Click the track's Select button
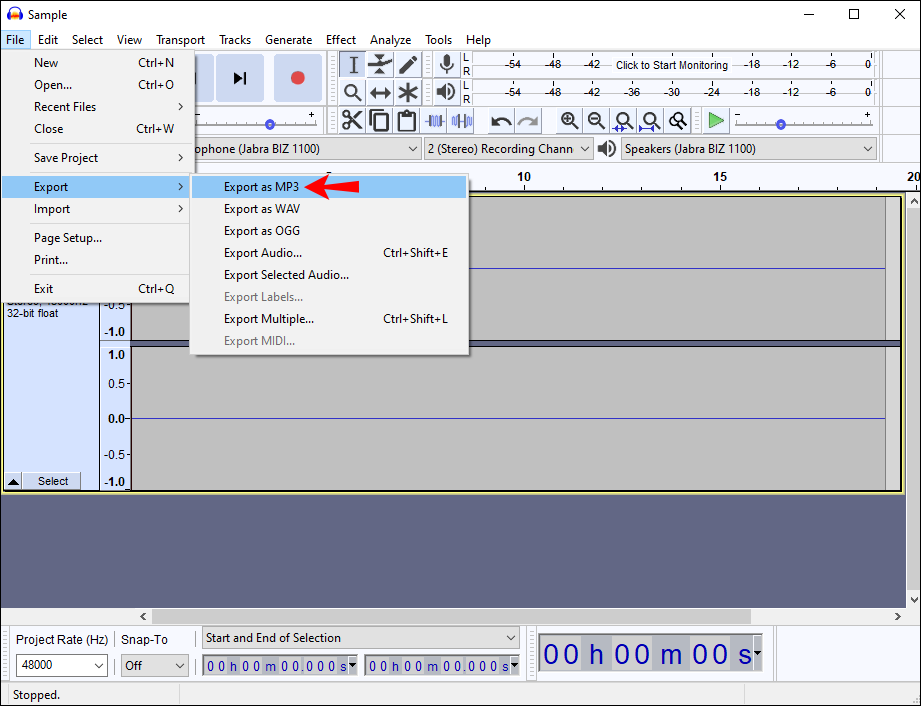 [x=53, y=481]
